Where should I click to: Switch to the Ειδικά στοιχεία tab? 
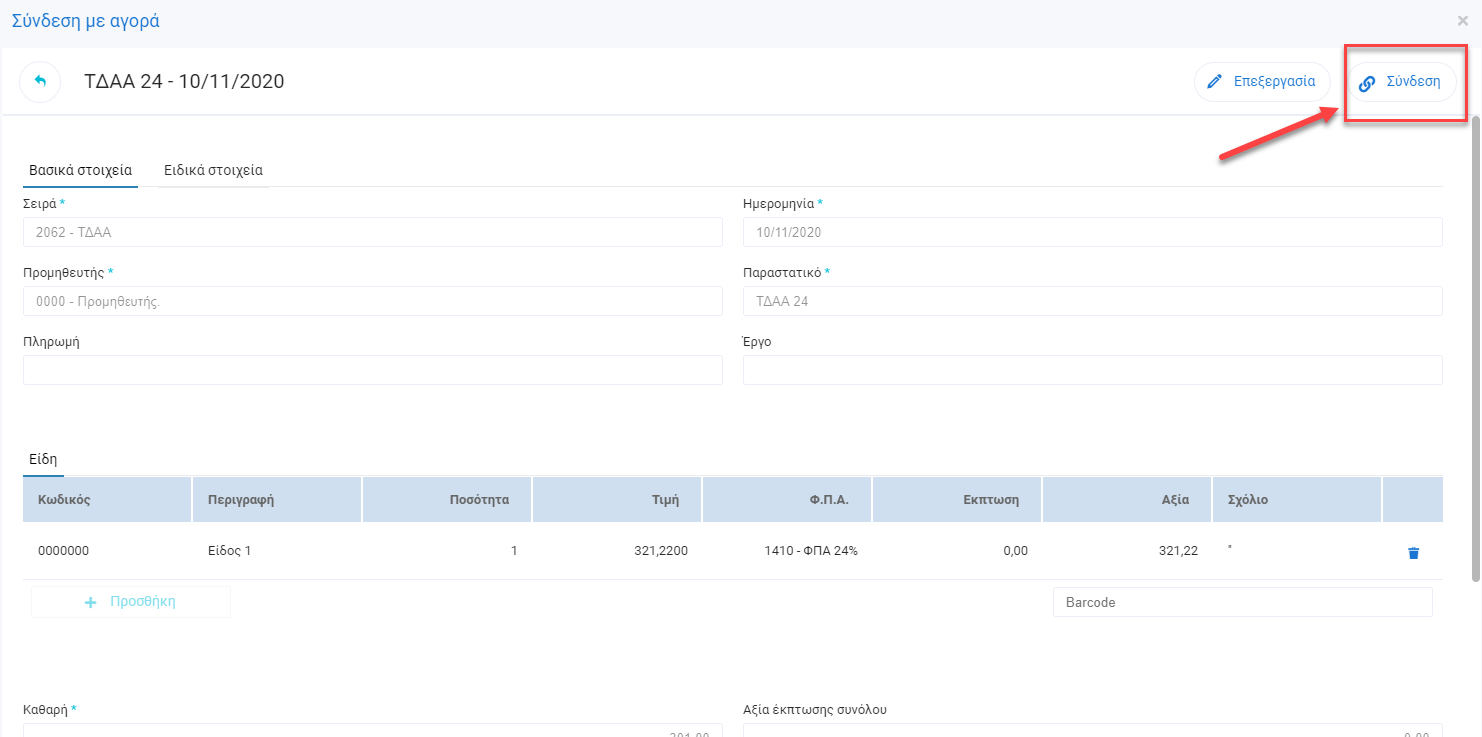pyautogui.click(x=213, y=170)
